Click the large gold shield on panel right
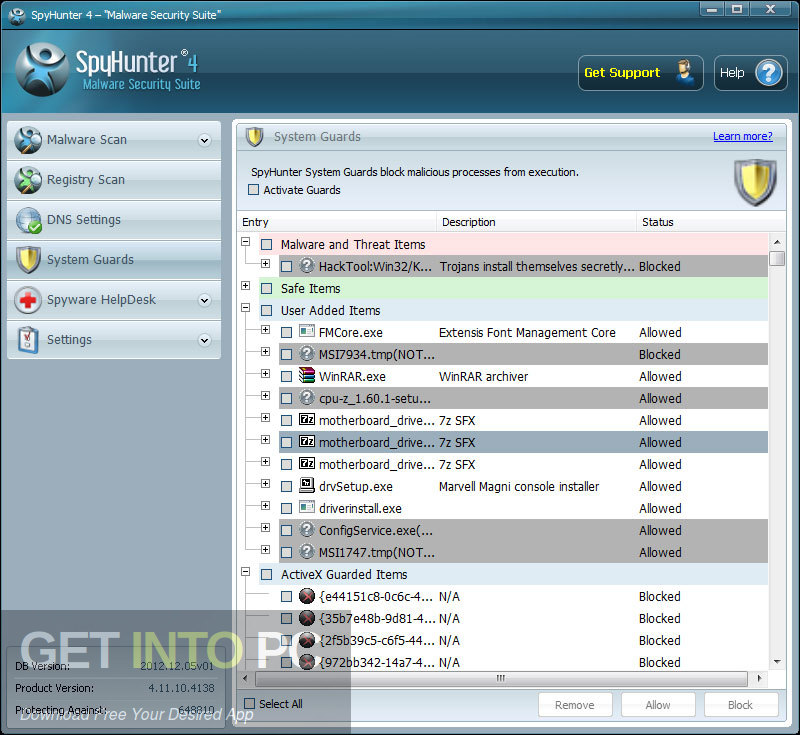 [x=755, y=182]
